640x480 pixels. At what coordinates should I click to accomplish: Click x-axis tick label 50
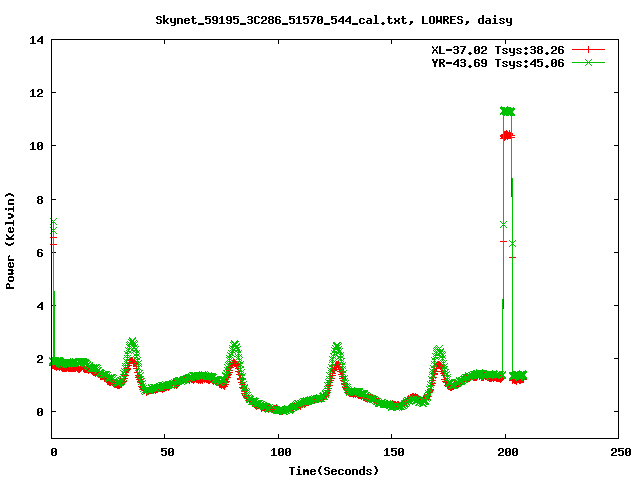click(167, 452)
